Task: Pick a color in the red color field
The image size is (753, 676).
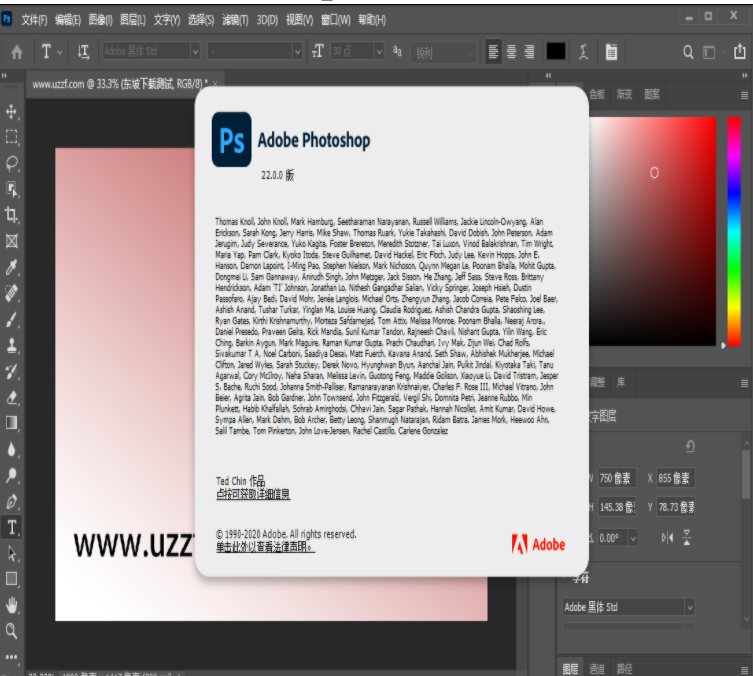Action: point(652,231)
